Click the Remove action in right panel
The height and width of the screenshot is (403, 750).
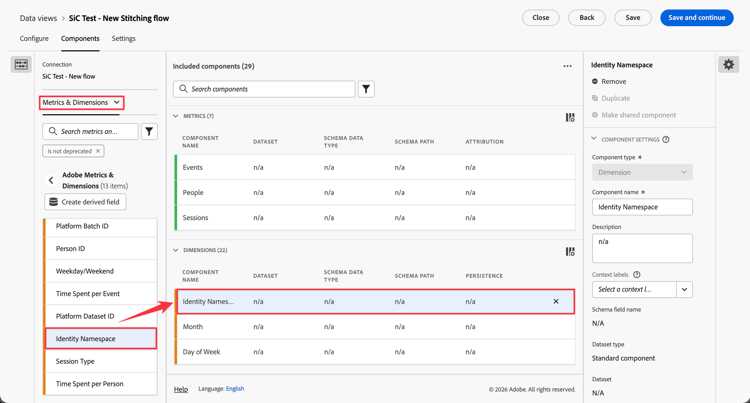click(609, 82)
